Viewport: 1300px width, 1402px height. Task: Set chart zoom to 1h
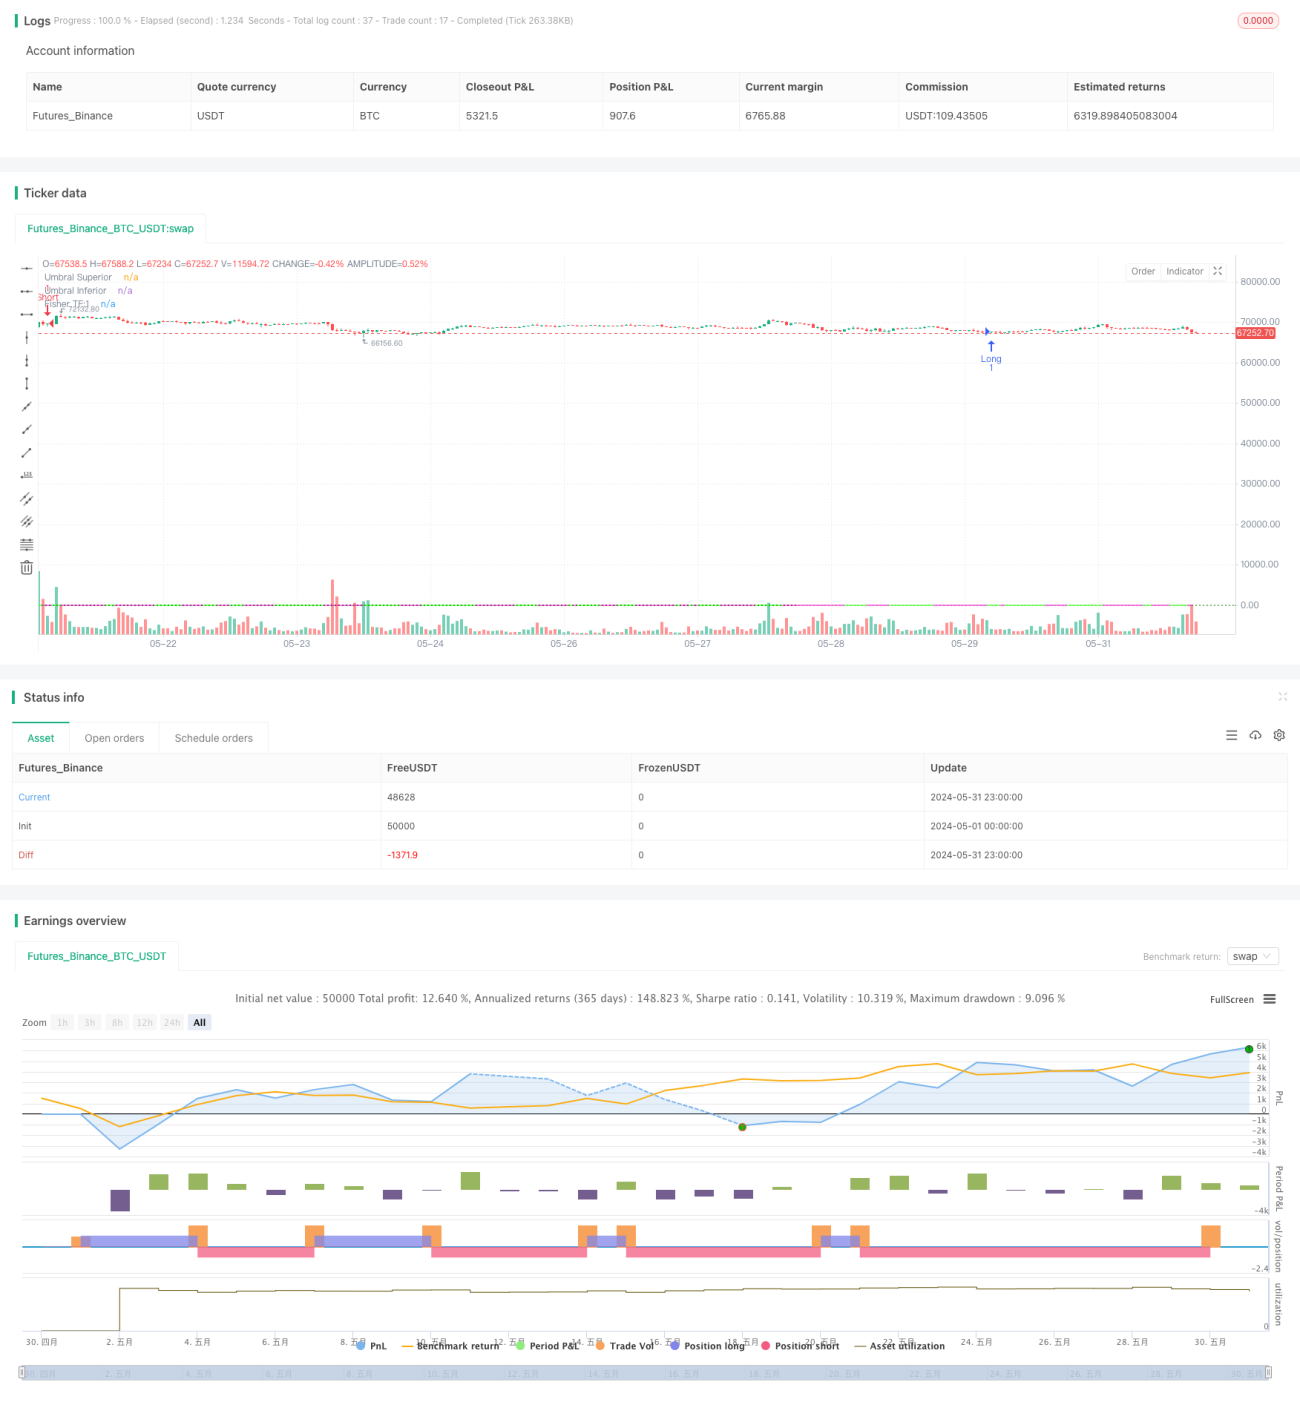point(62,1022)
